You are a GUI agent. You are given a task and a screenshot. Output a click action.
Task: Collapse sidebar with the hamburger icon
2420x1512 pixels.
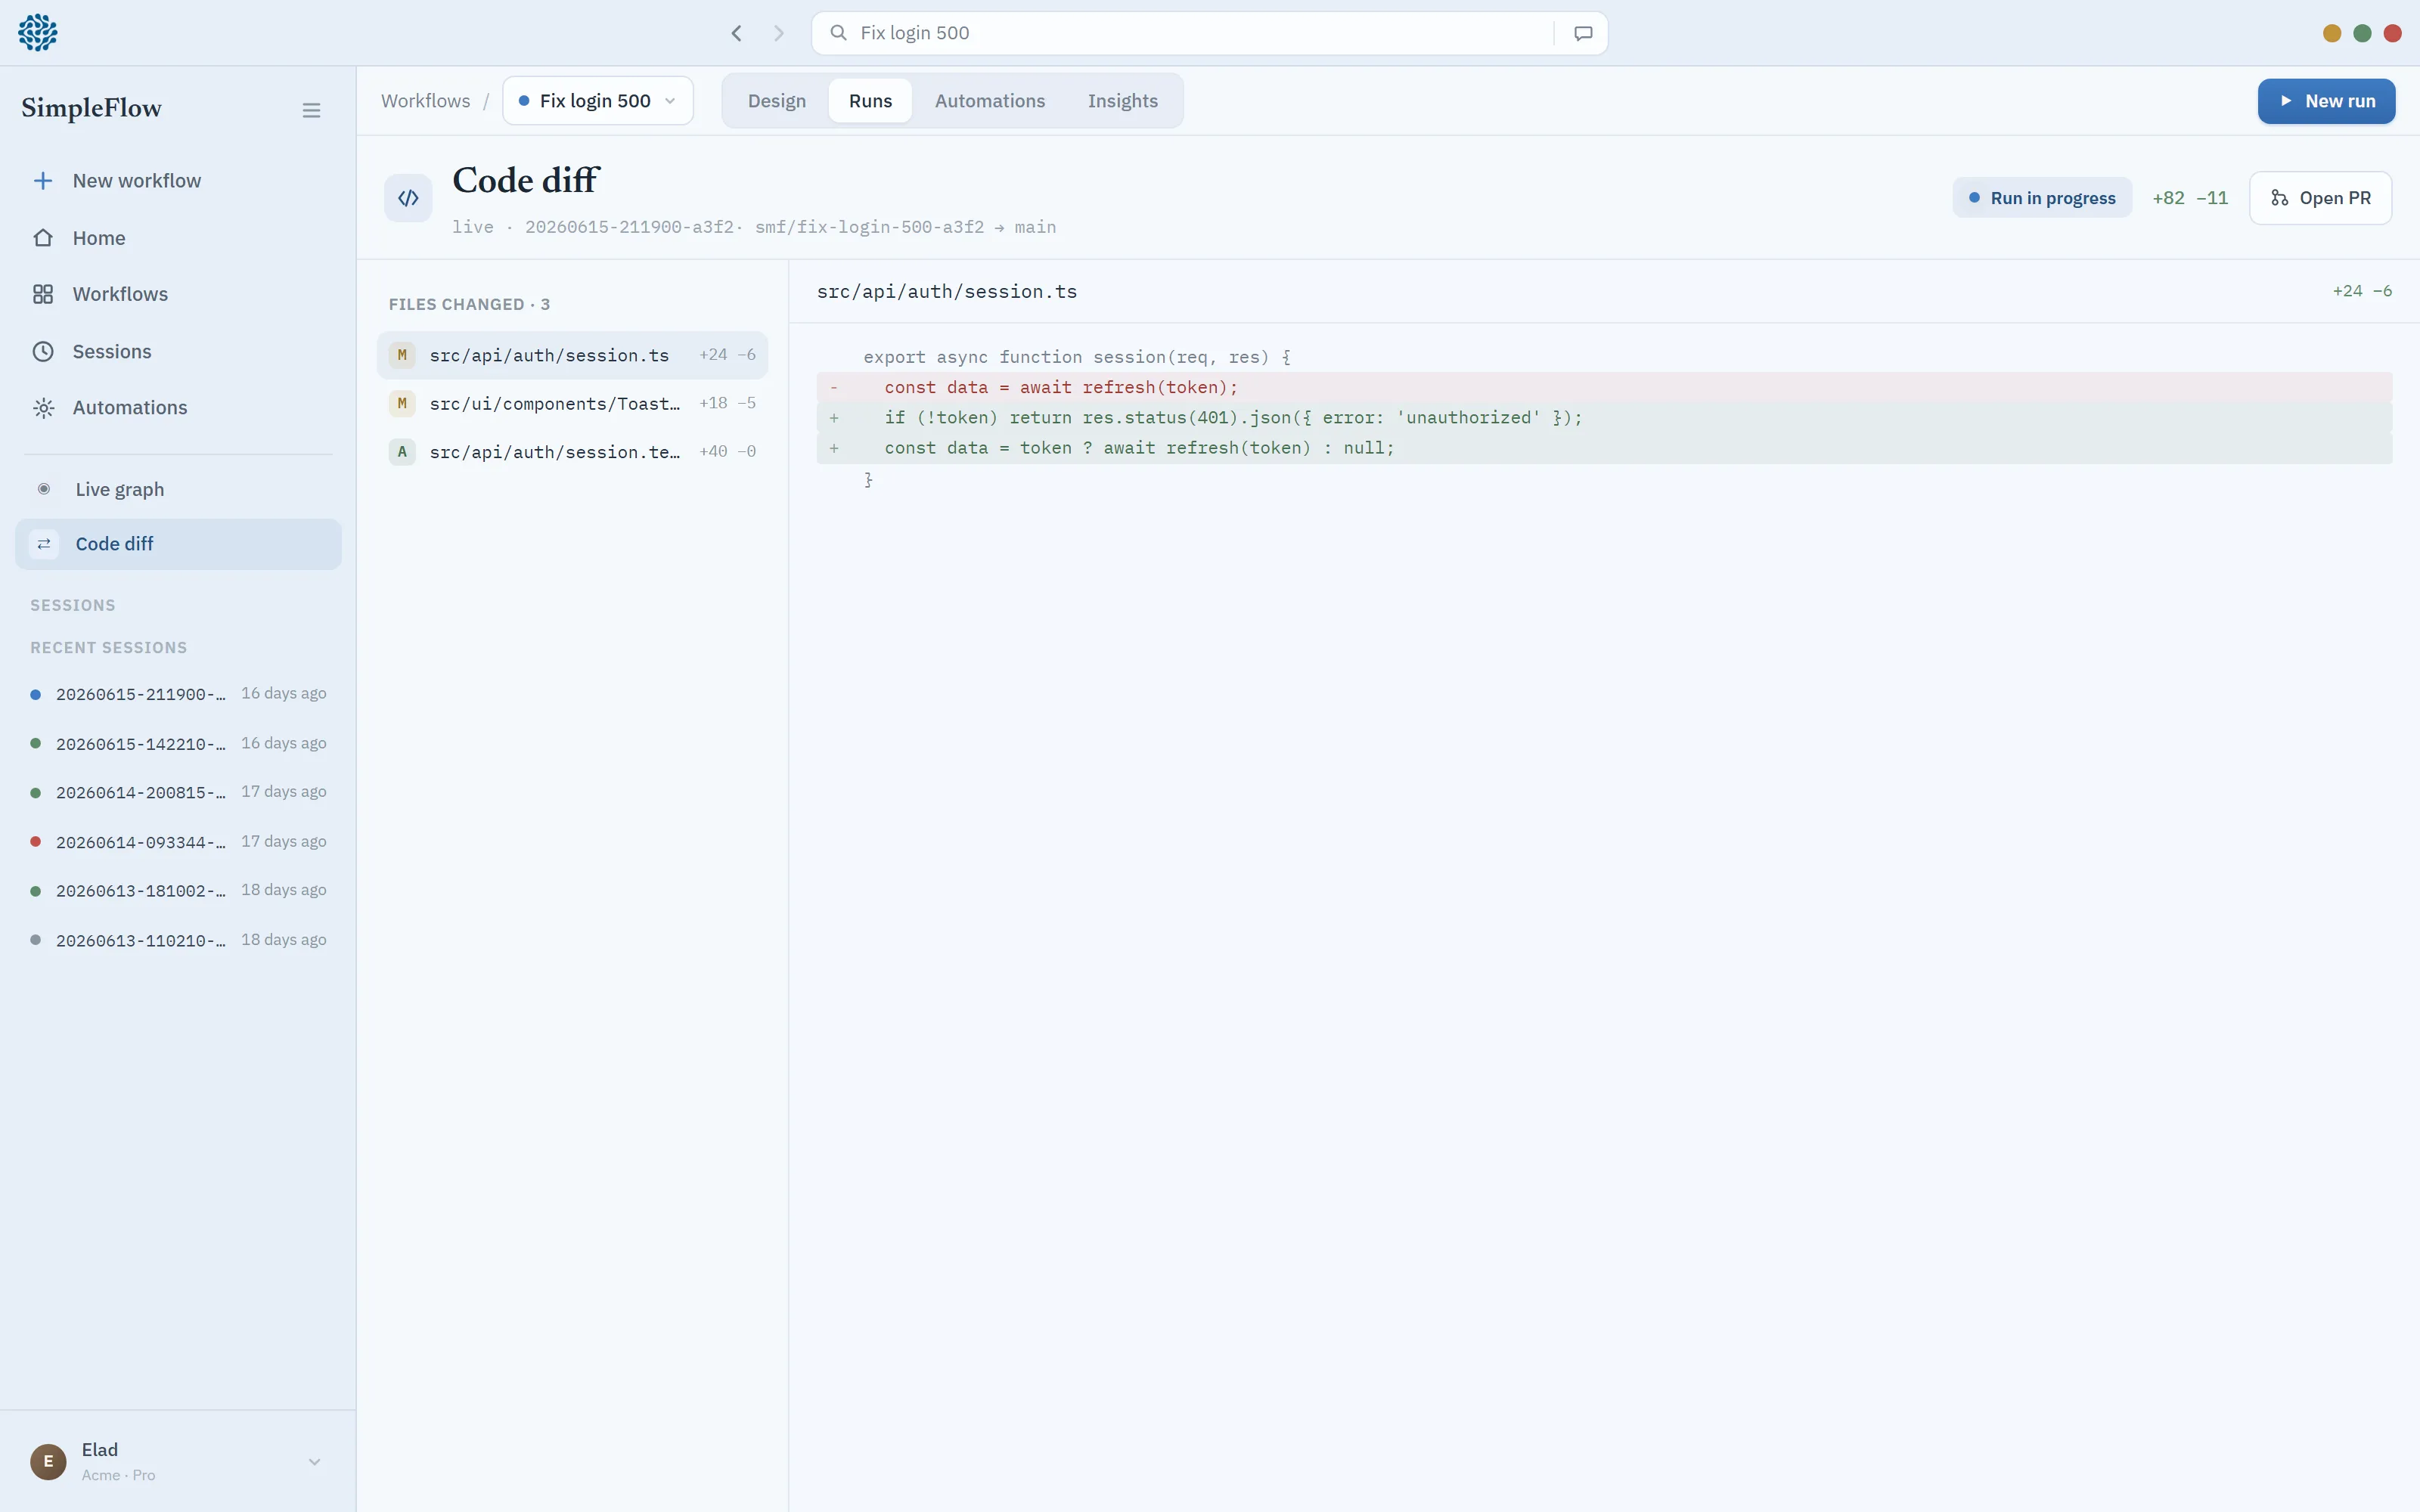(311, 110)
